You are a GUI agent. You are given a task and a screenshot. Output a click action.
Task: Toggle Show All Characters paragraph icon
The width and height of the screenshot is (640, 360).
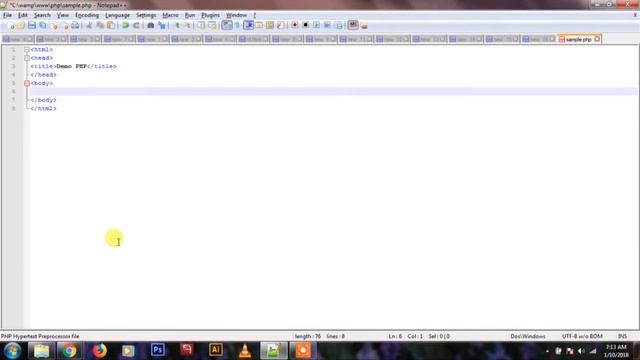pyautogui.click(x=237, y=25)
